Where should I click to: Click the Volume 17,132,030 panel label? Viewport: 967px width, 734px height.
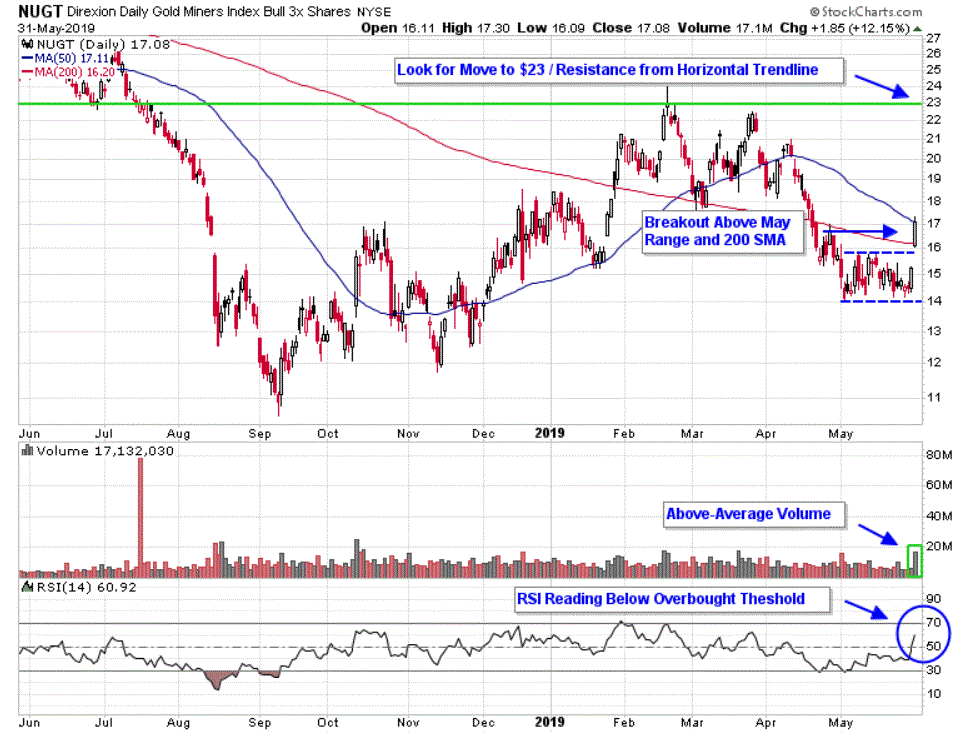point(105,451)
